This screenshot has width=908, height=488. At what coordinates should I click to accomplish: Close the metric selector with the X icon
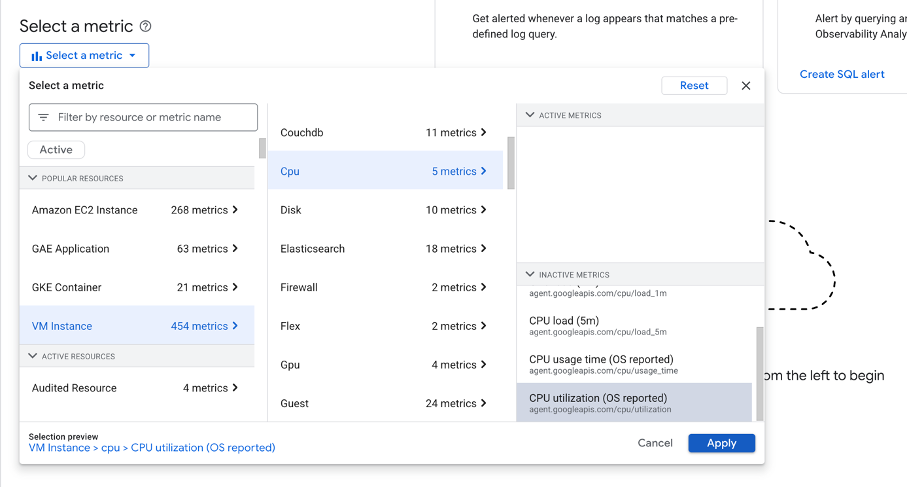tap(745, 86)
